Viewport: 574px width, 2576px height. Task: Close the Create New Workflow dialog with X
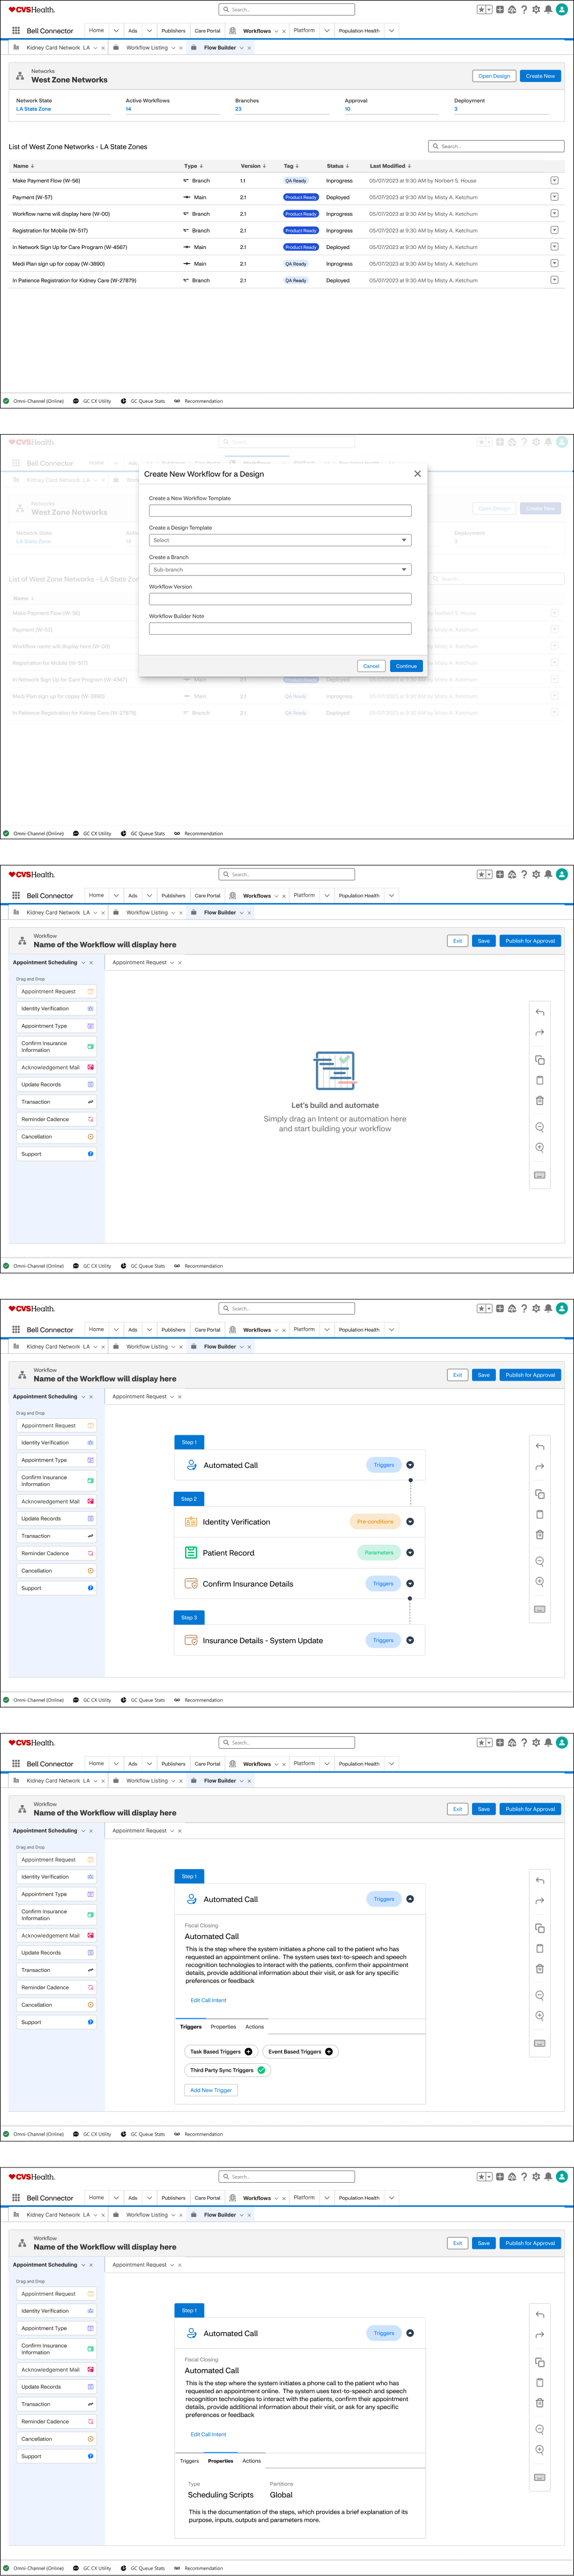click(x=417, y=474)
